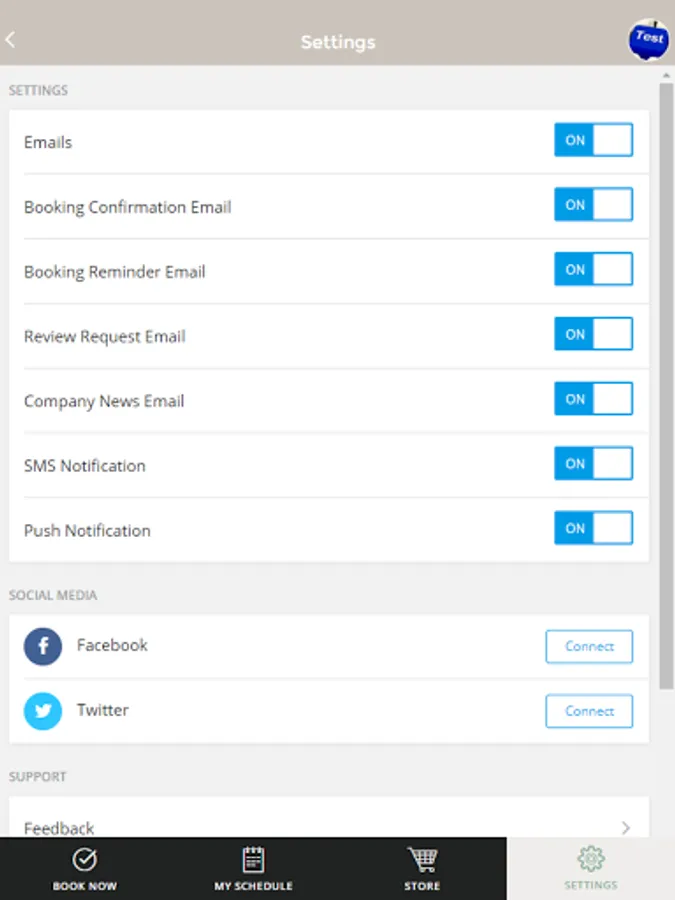
Task: Switch off Review Request Email
Action: coord(593,335)
